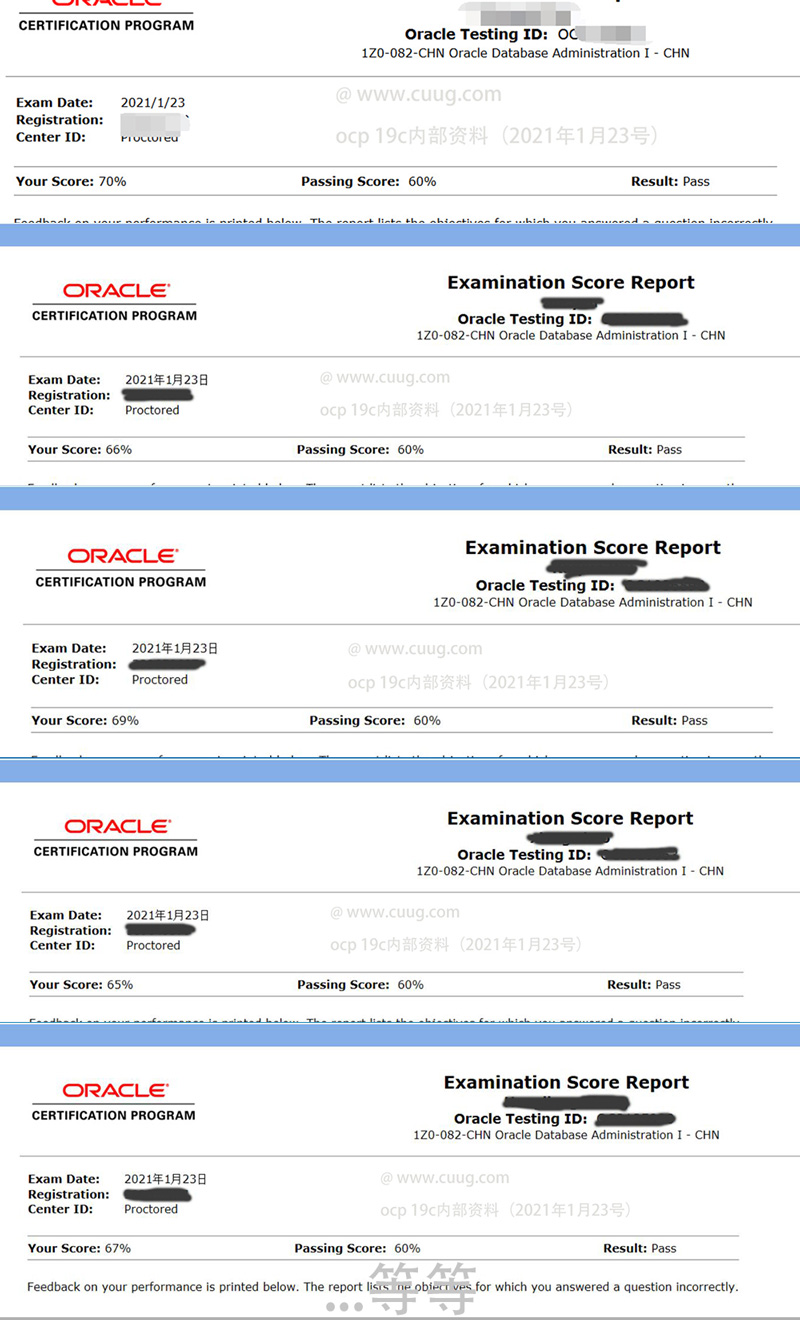Click date "2021年1月23日" in the 67% report
This screenshot has height=1320, width=800.
(165, 1179)
